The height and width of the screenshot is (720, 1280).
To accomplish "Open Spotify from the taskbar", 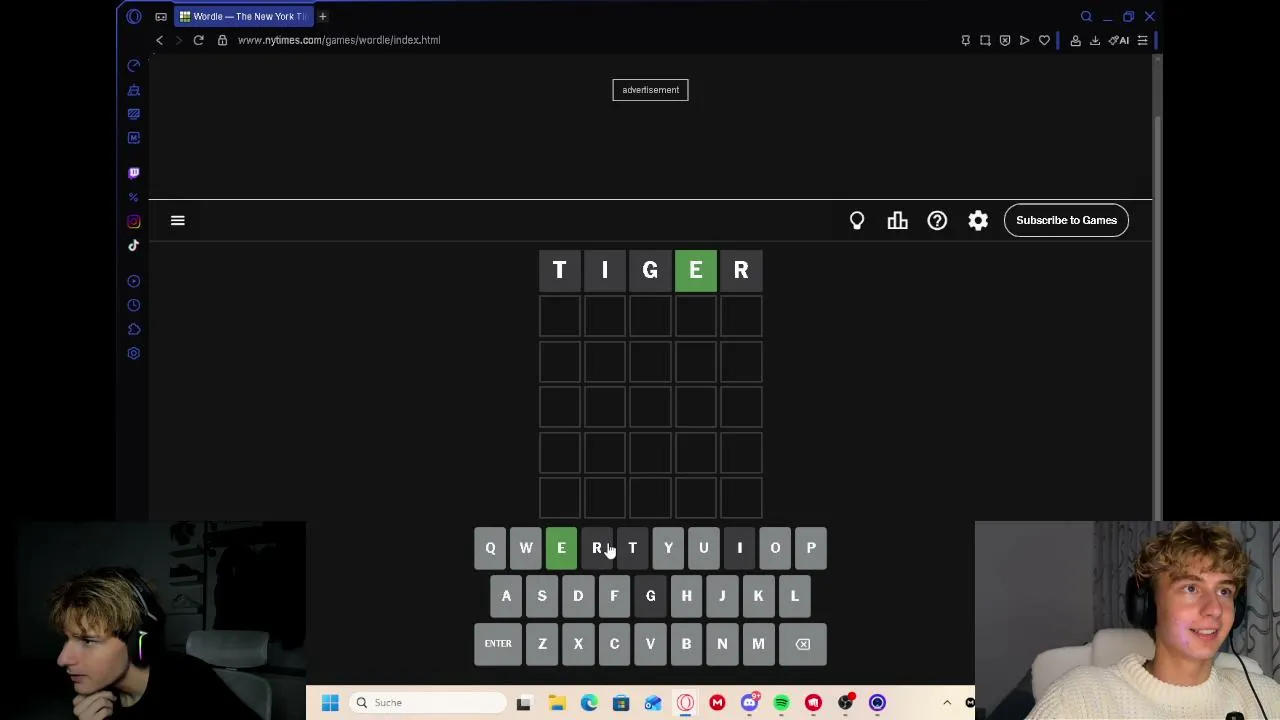I will point(781,703).
